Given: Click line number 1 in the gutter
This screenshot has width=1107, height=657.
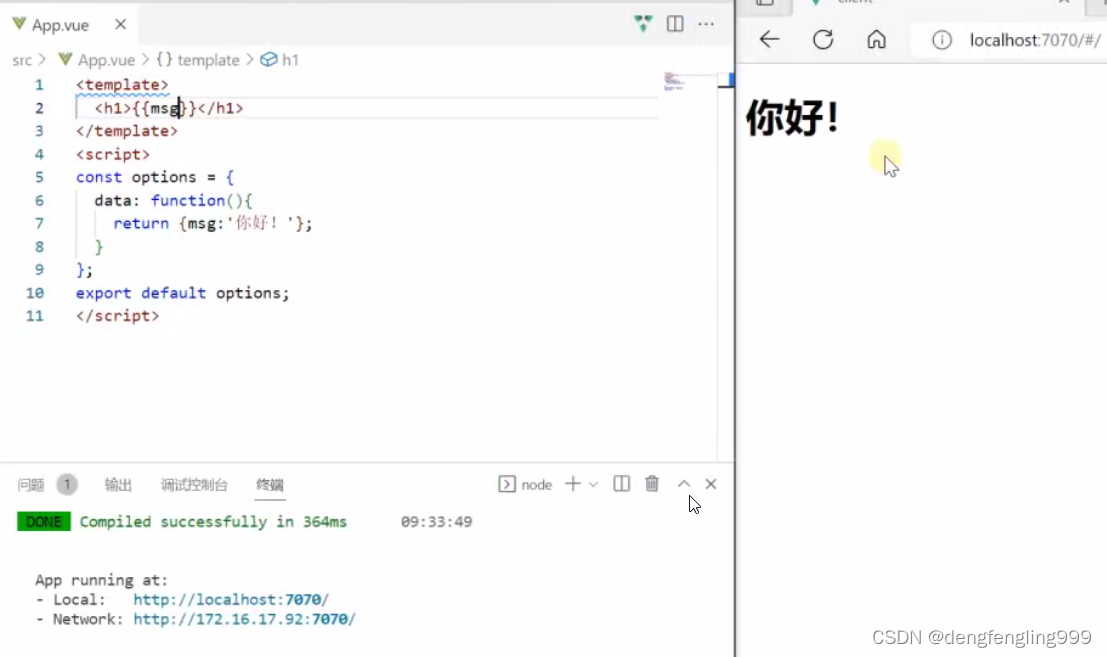Looking at the screenshot, I should (39, 85).
